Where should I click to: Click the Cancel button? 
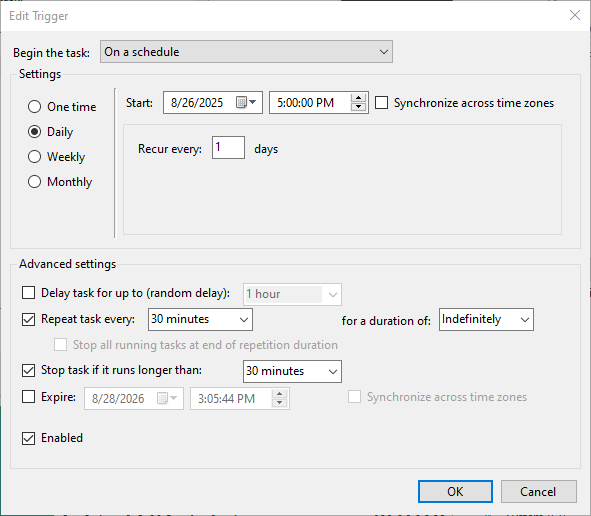click(x=539, y=492)
